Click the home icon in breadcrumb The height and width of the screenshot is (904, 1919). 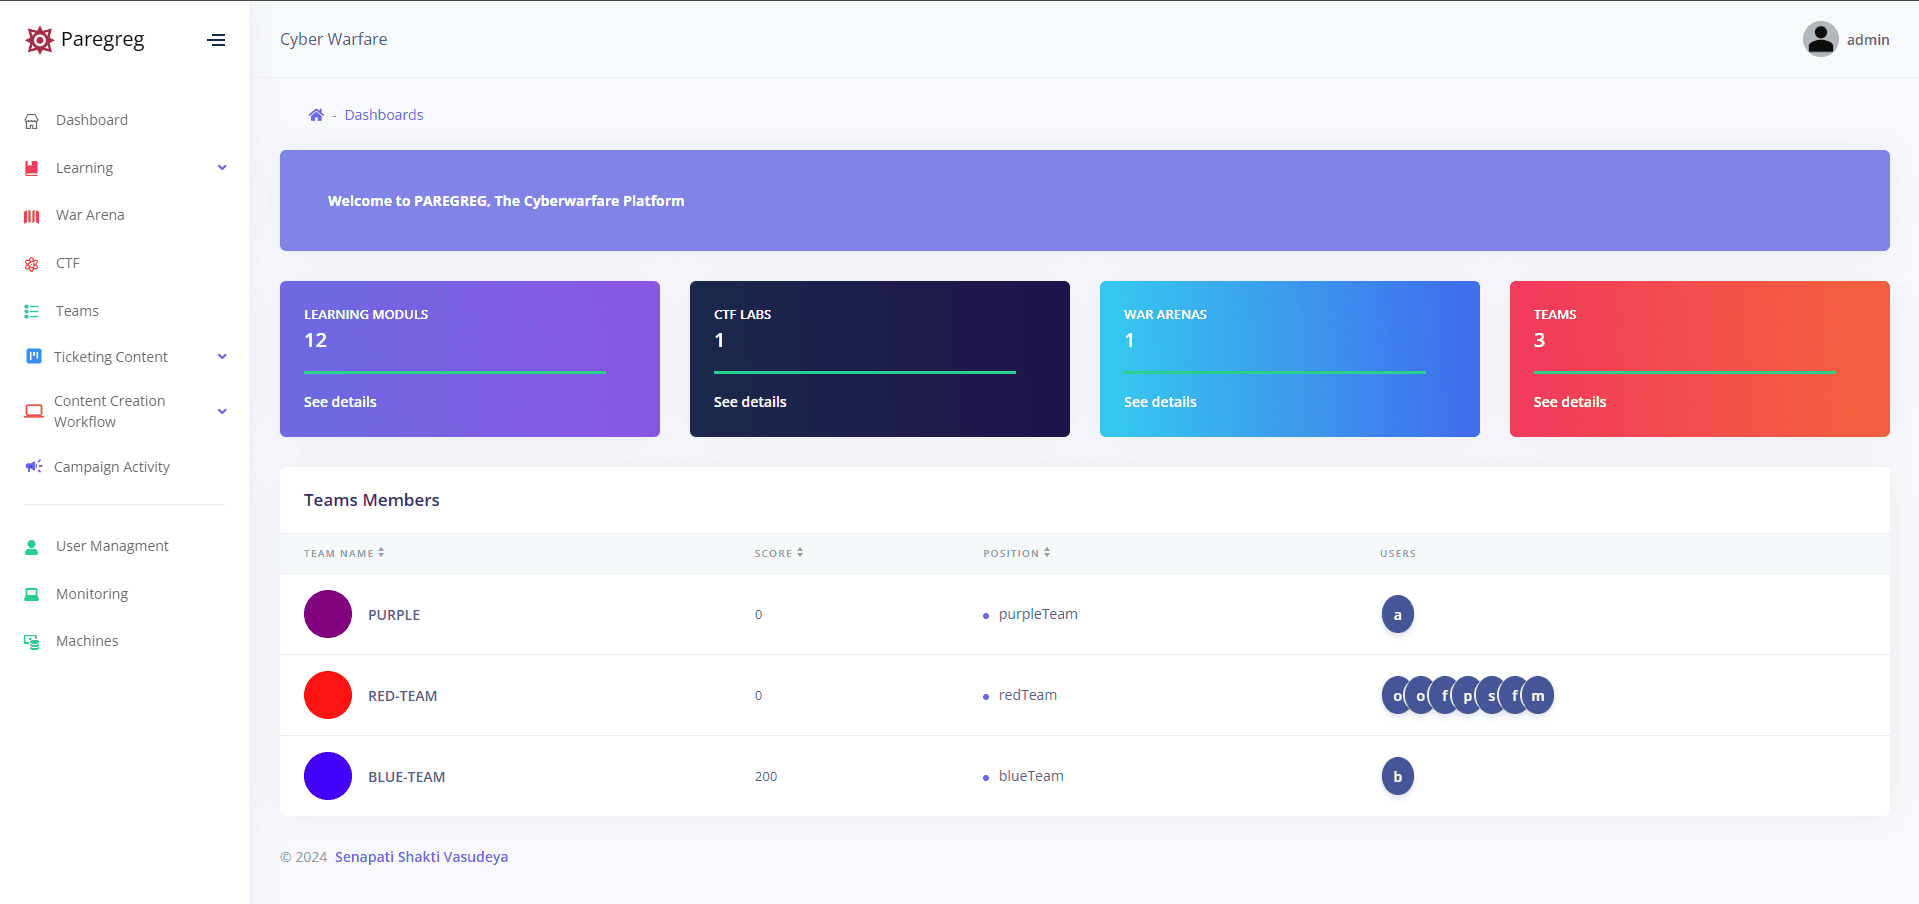[316, 115]
